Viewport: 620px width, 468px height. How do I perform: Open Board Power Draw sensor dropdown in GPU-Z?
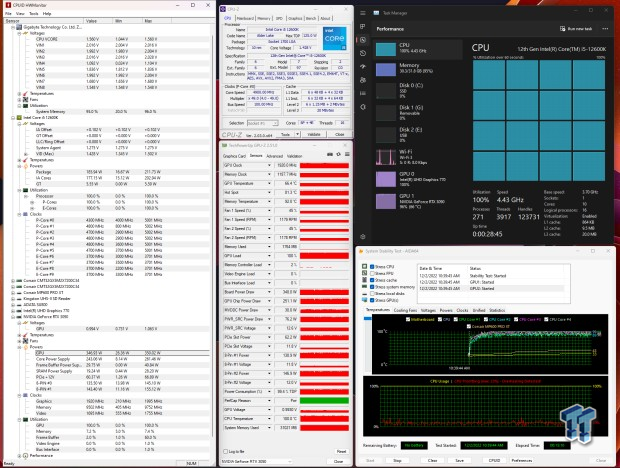point(269,292)
